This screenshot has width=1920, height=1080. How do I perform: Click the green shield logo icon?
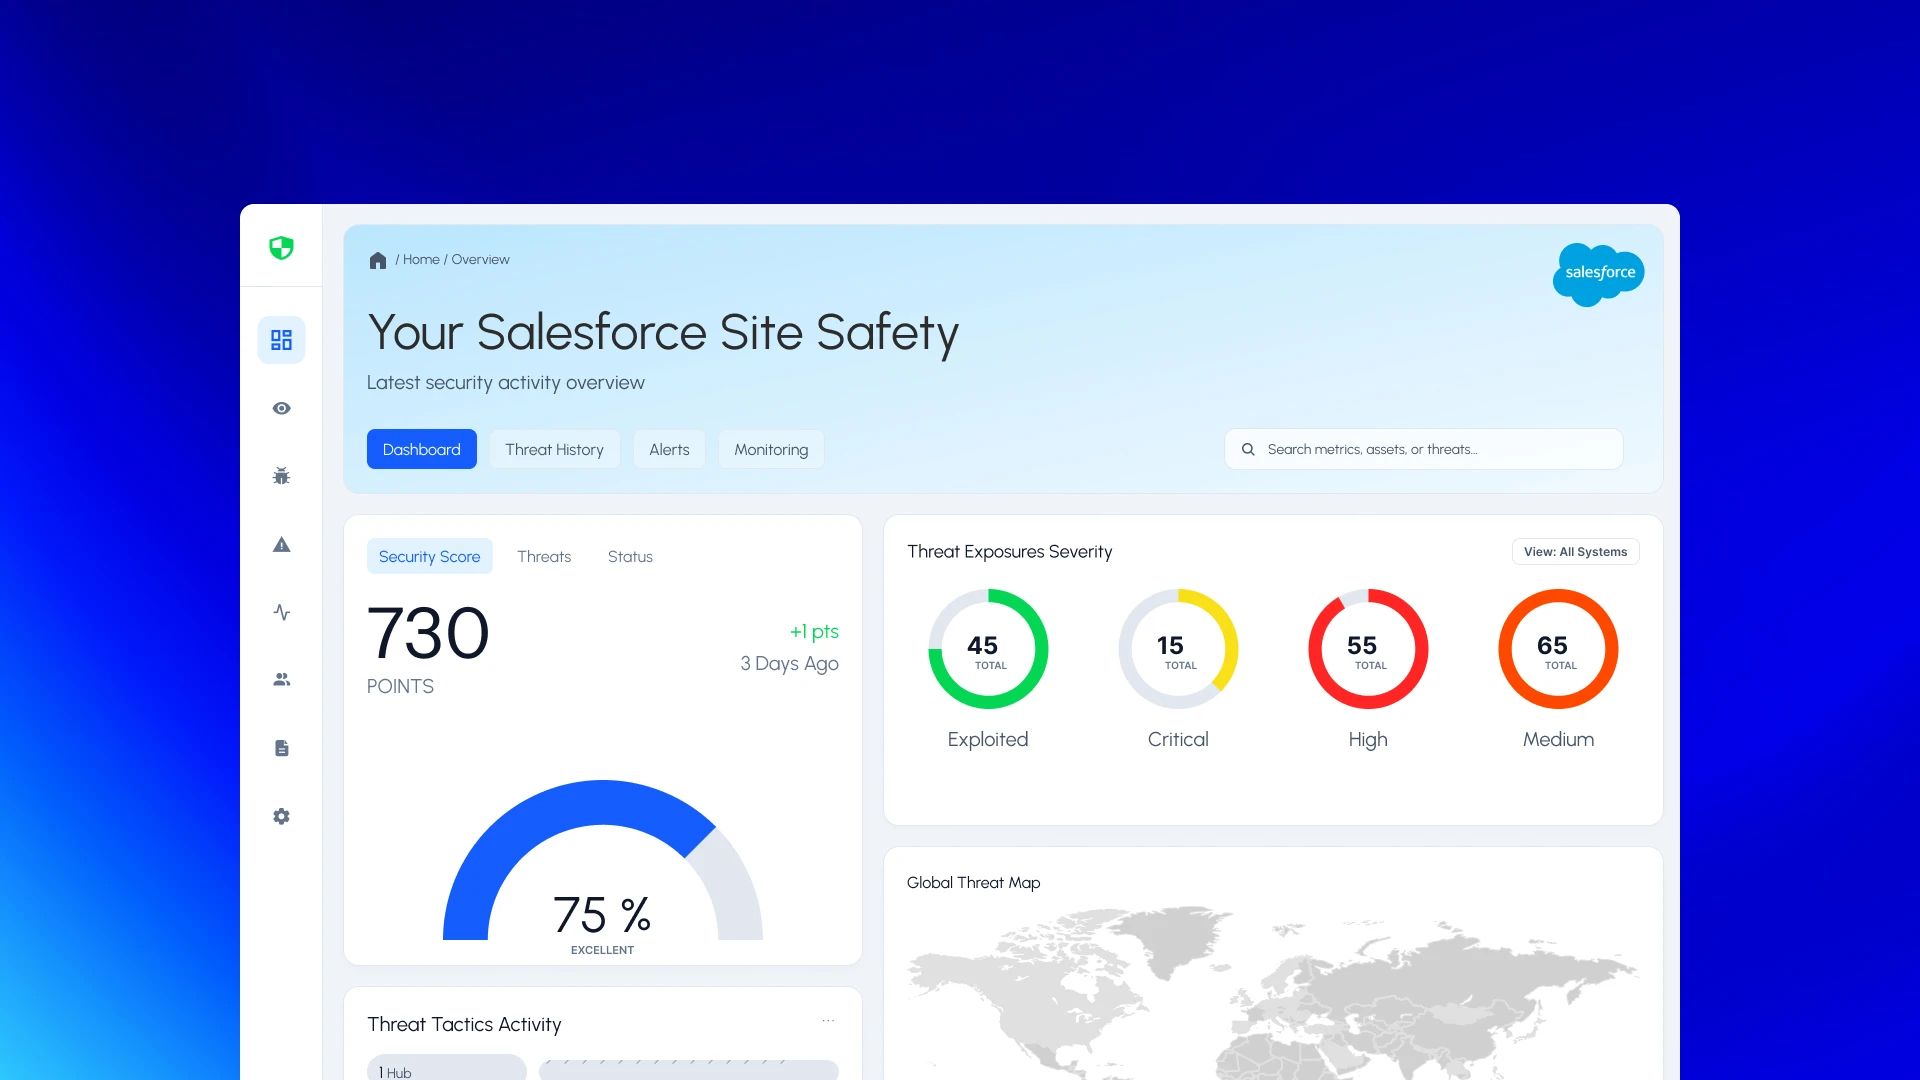coord(281,247)
